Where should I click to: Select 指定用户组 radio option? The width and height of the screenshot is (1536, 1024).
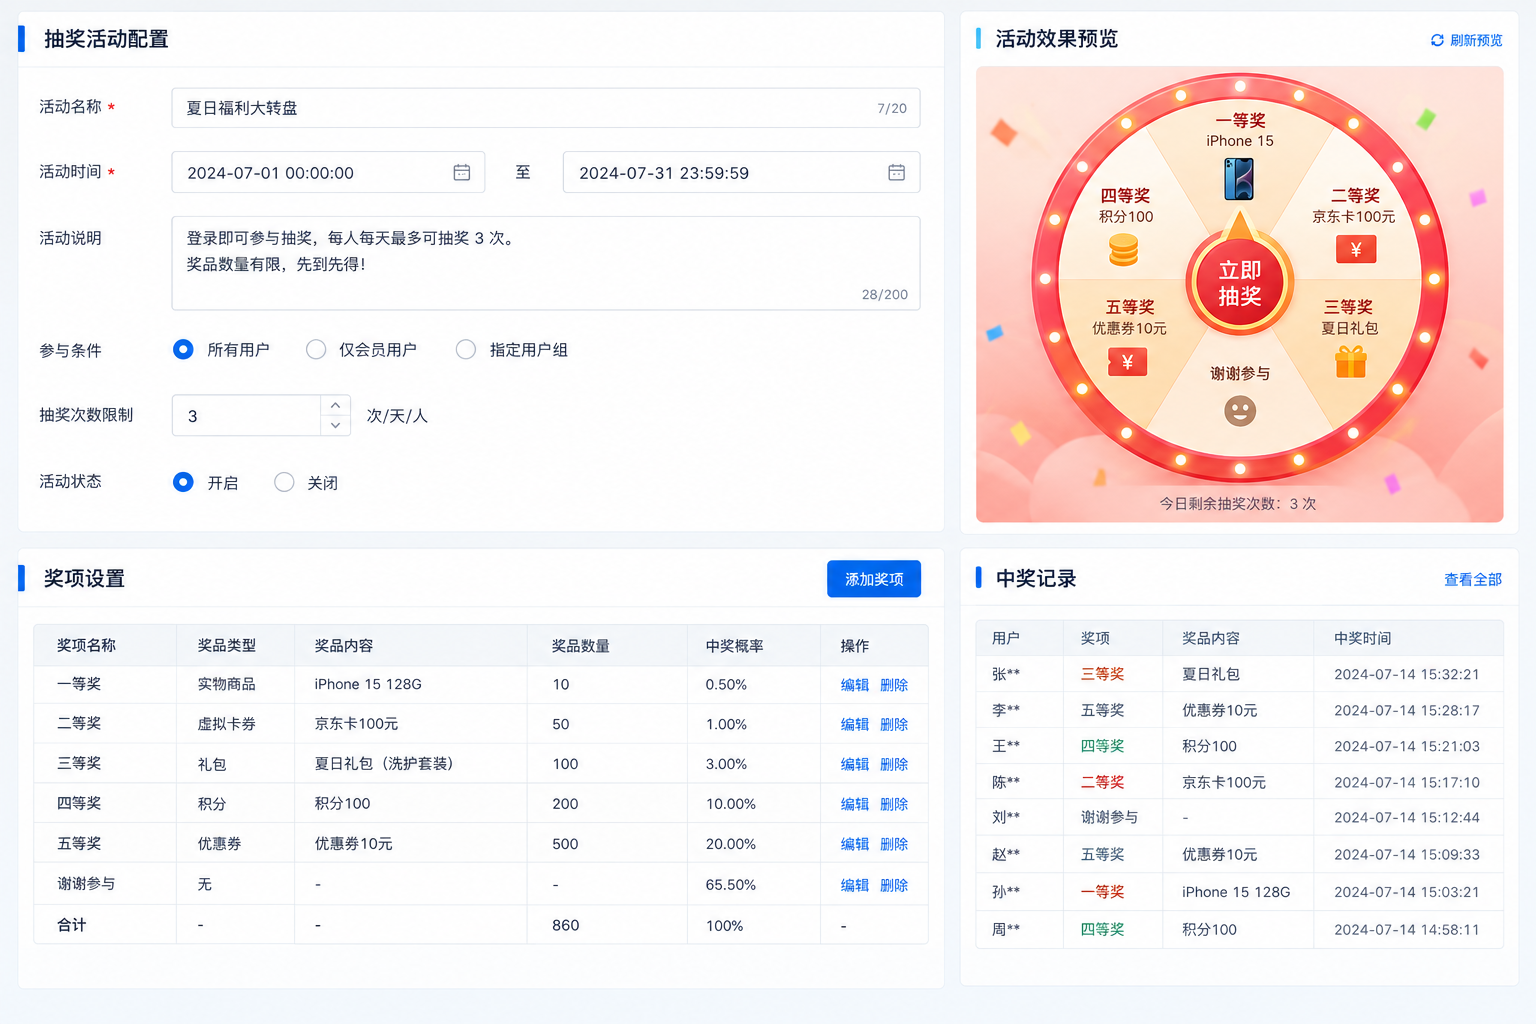[466, 349]
